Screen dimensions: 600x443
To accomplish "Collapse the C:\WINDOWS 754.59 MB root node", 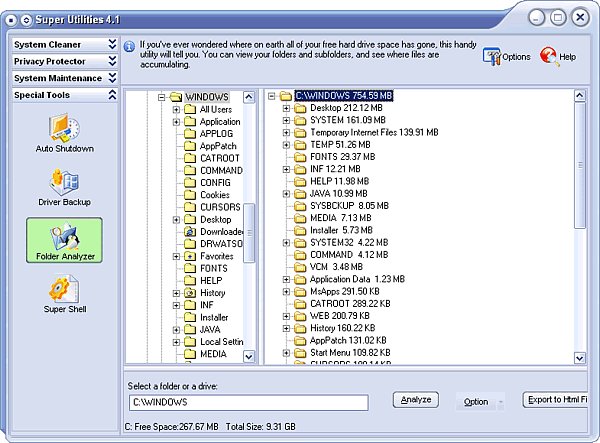I will (x=271, y=96).
